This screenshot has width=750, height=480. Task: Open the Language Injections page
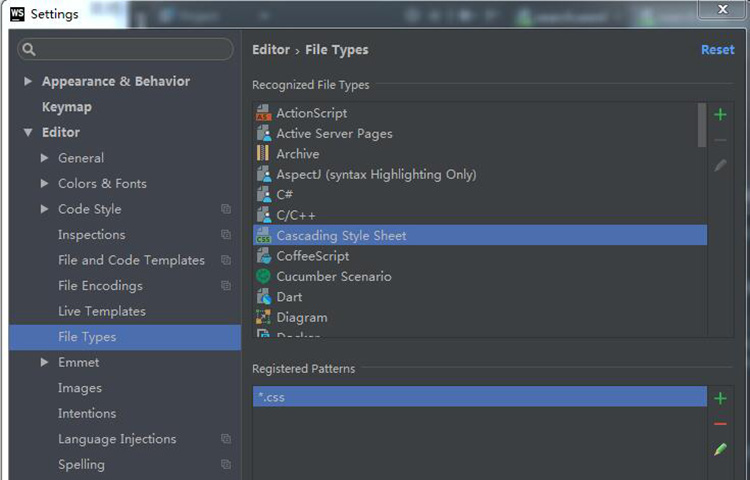[117, 439]
